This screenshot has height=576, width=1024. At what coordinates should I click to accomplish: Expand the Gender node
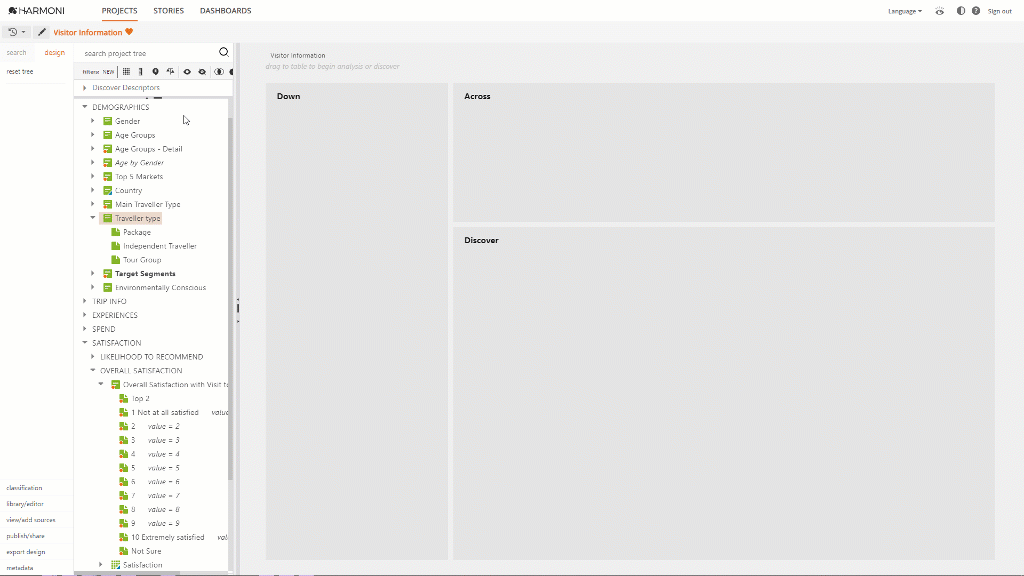[93, 121]
